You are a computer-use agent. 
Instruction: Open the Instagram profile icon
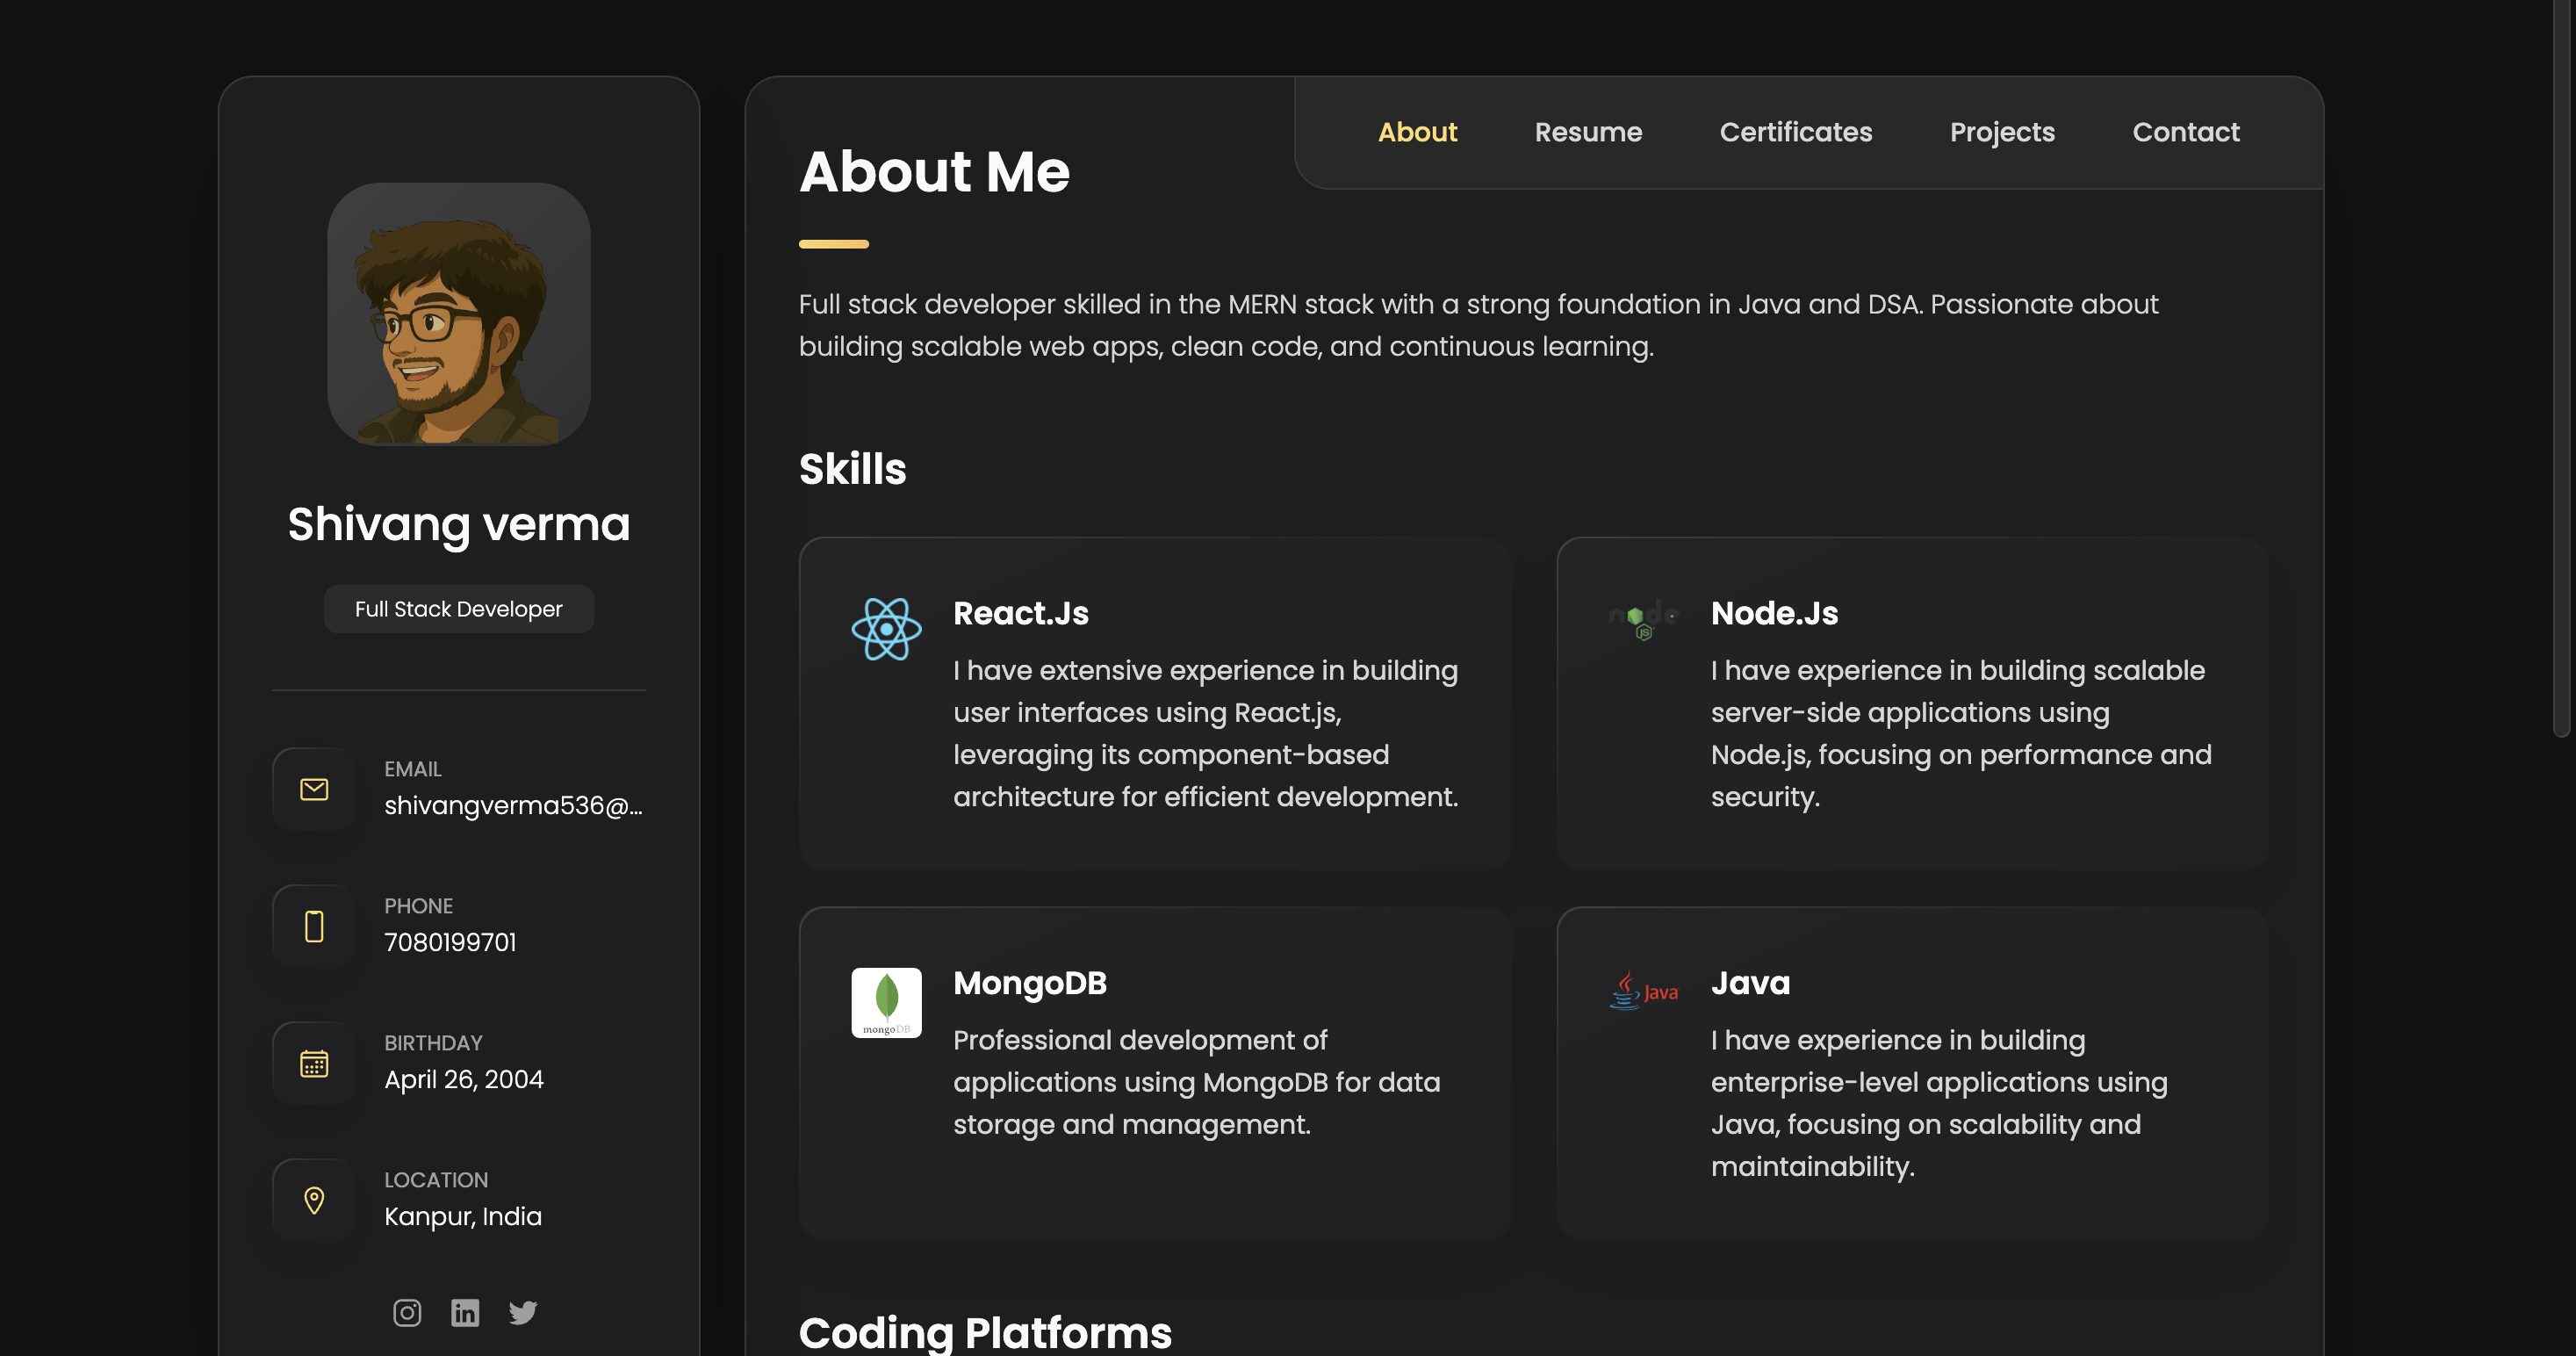[407, 1312]
